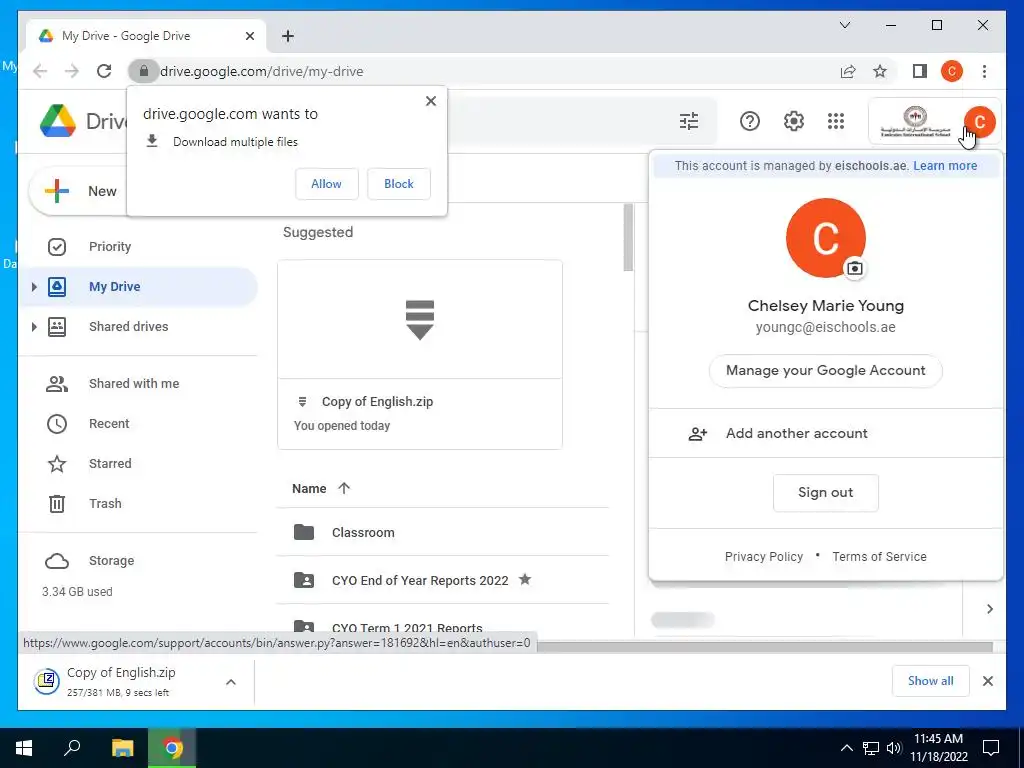
Task: Click the Classroom folder icon
Action: [x=304, y=532]
